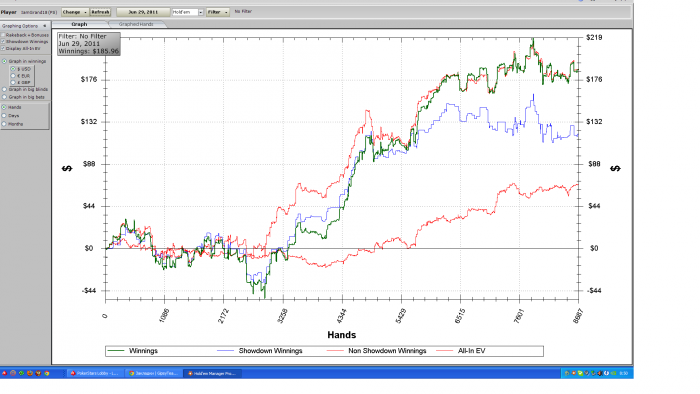Click the 4344 x-axis tick label

[342, 315]
